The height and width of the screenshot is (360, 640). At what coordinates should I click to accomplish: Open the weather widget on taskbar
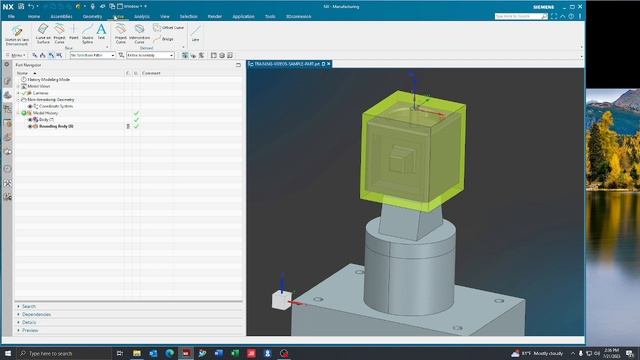[x=538, y=353]
